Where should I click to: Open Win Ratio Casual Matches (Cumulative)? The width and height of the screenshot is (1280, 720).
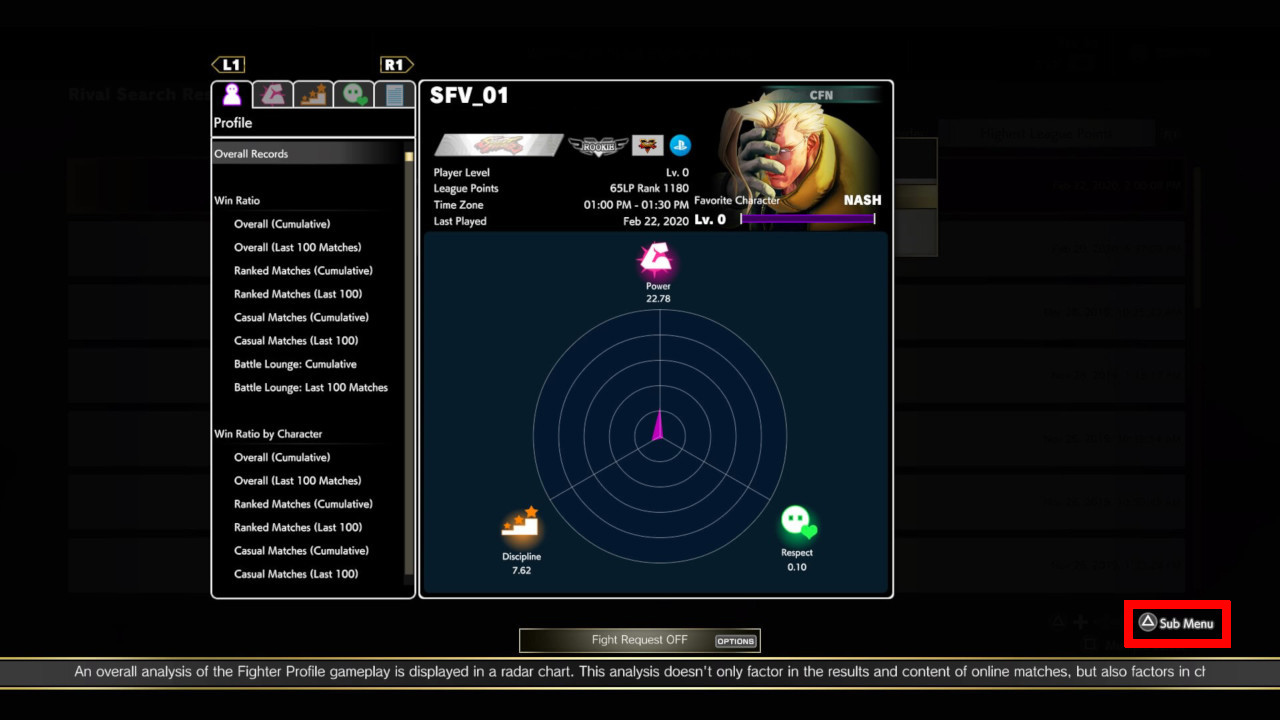[x=301, y=317]
